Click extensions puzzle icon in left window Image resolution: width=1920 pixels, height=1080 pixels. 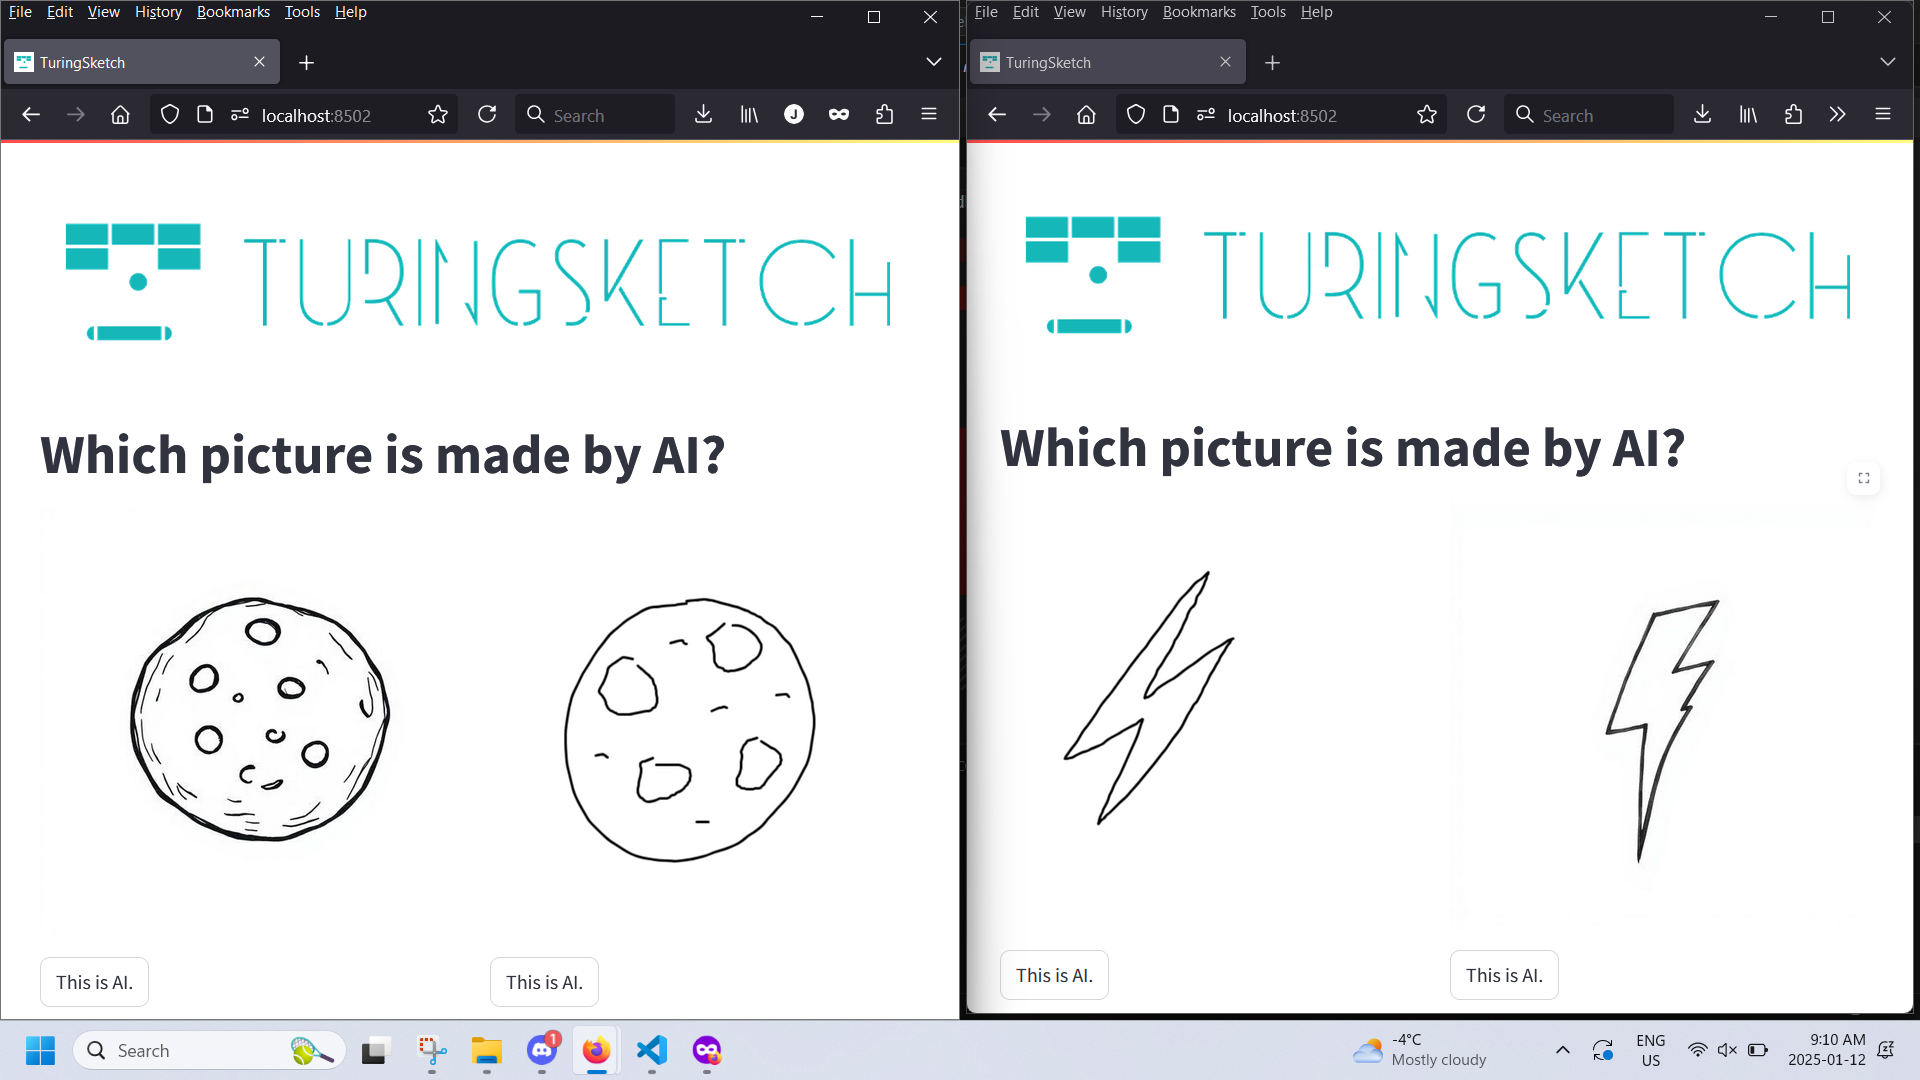coord(884,115)
